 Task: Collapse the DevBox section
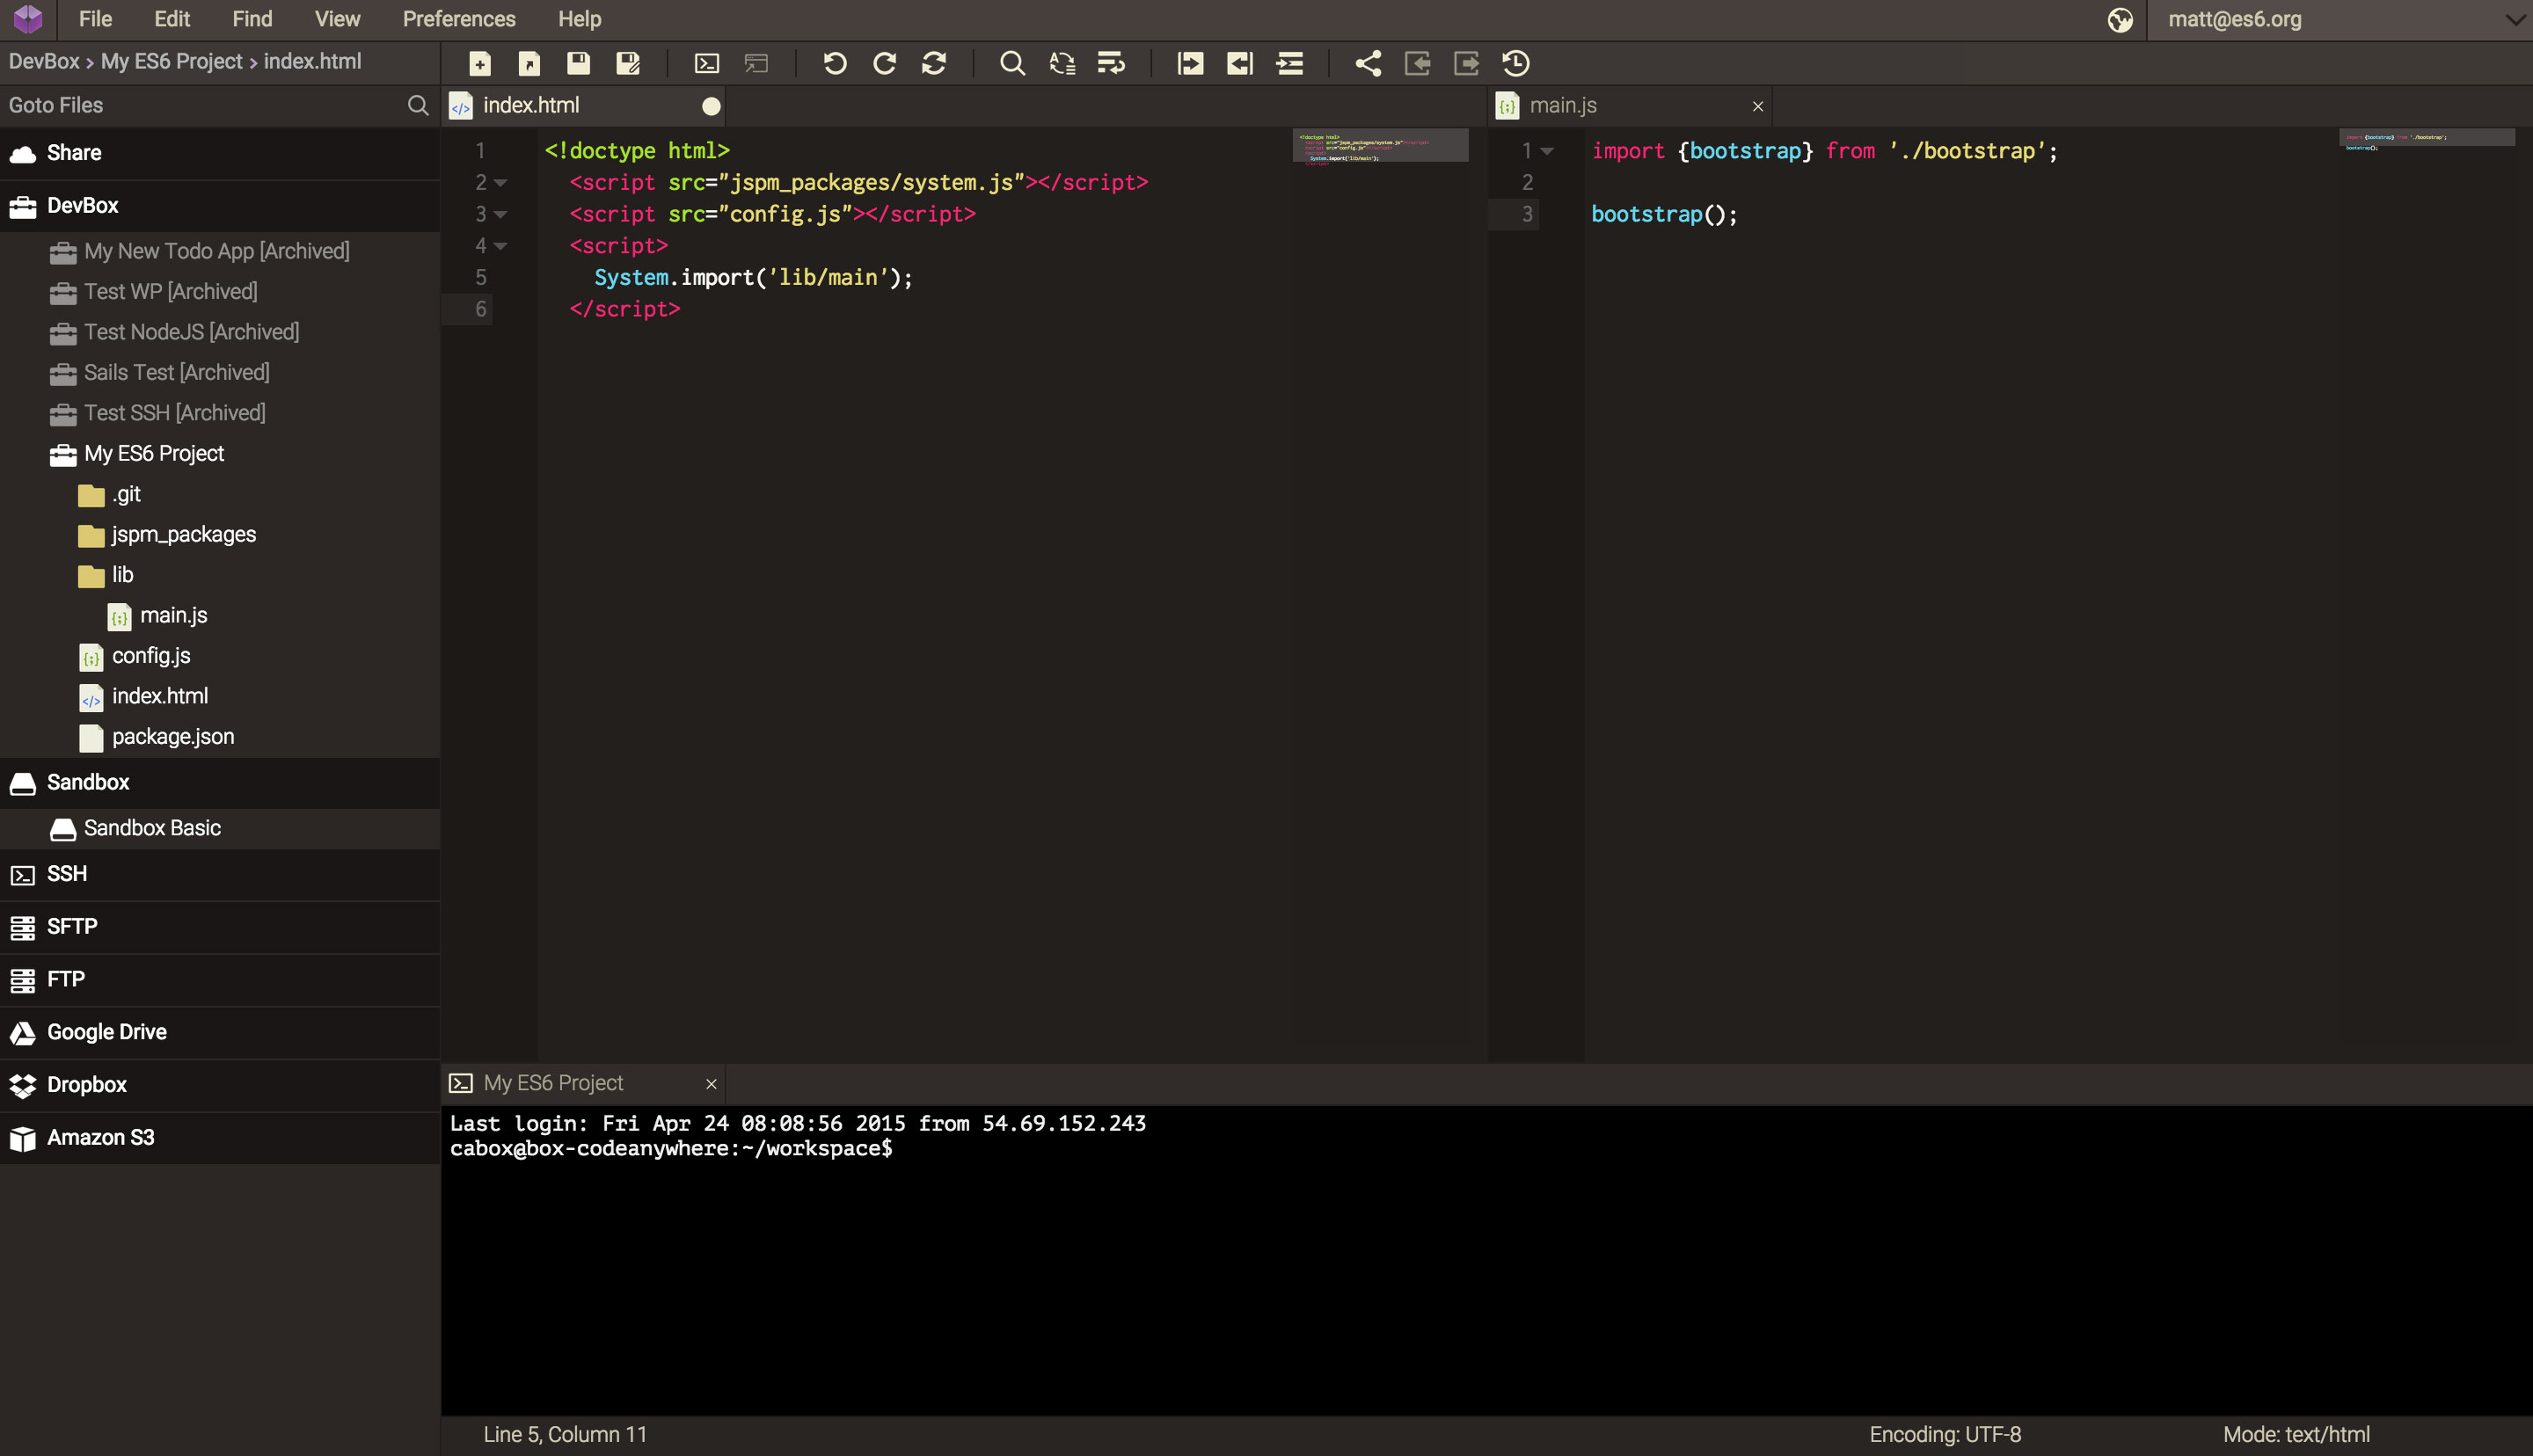click(x=220, y=206)
